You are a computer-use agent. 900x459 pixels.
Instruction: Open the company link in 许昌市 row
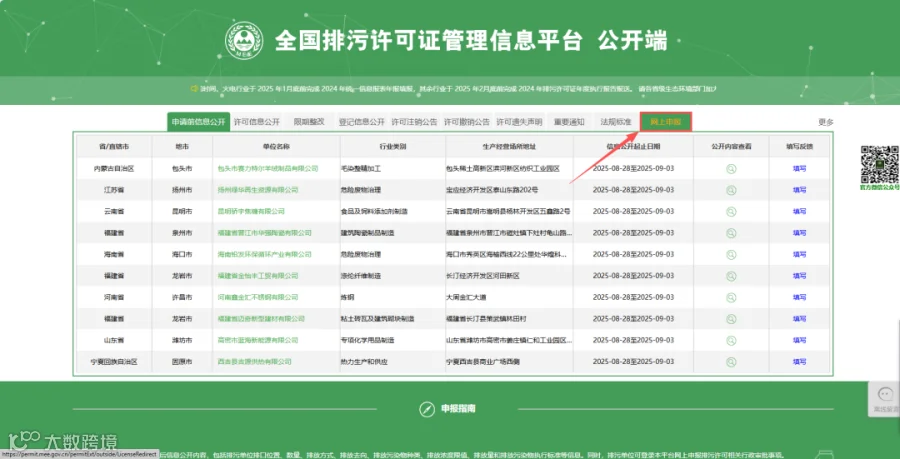(258, 297)
